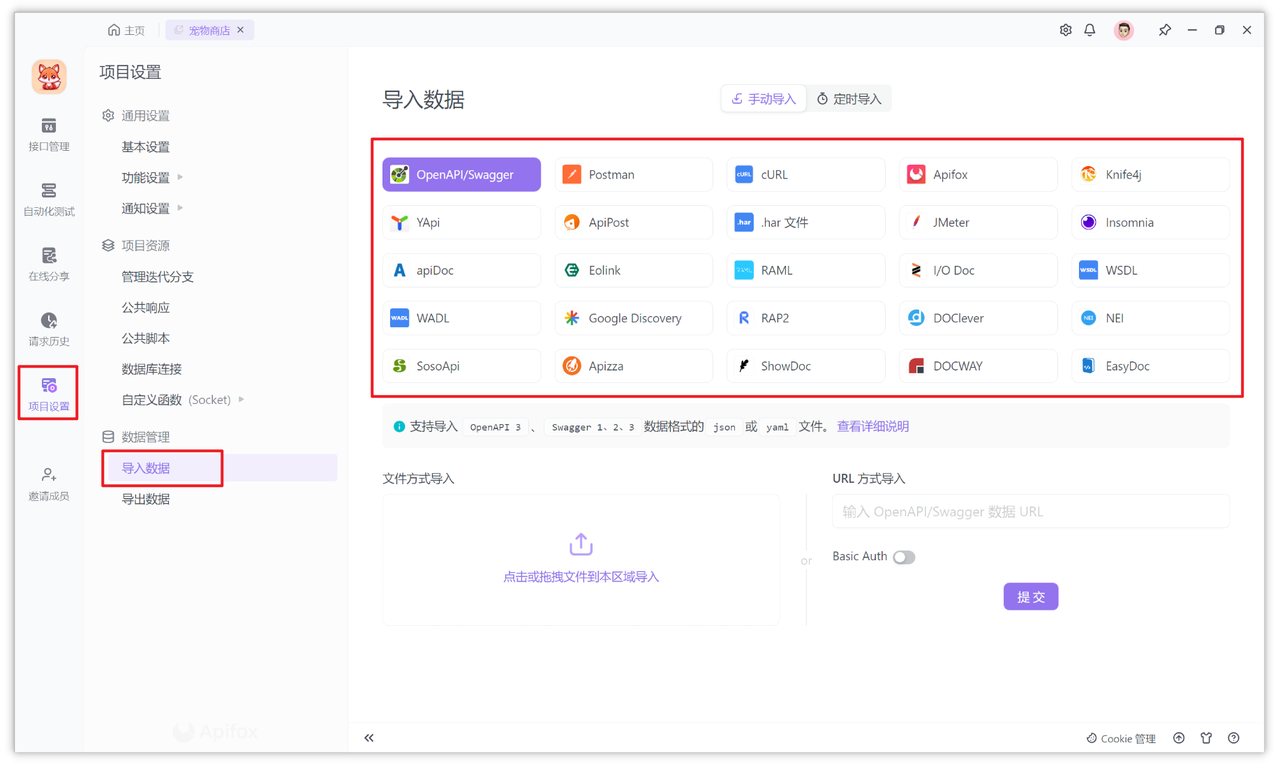Choose RAP2 import format
This screenshot has height=764, width=1280.
click(x=806, y=318)
